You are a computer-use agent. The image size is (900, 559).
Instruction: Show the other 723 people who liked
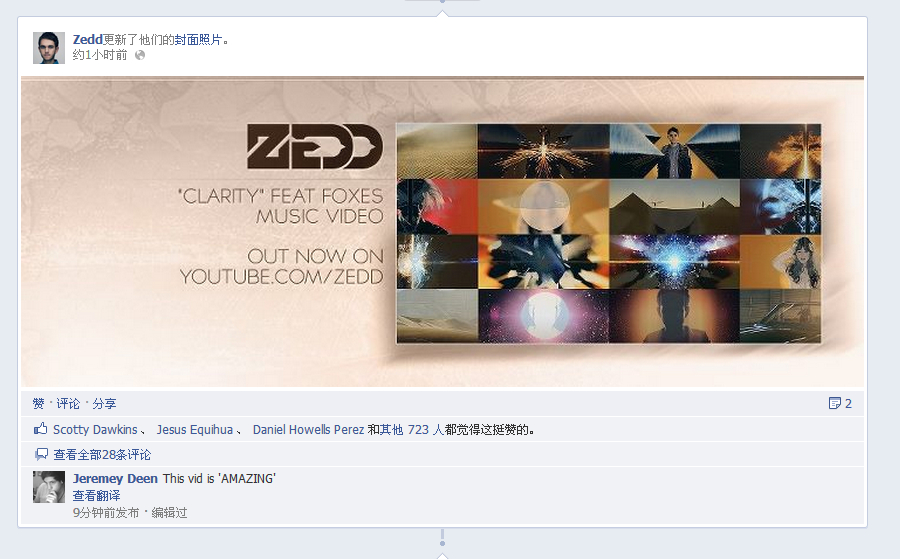(412, 429)
